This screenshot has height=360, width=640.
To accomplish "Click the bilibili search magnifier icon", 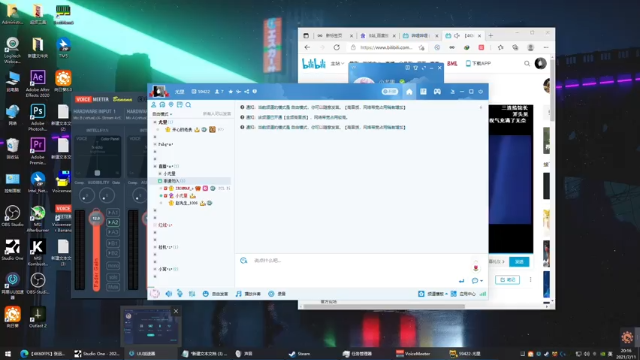I will tap(527, 64).
